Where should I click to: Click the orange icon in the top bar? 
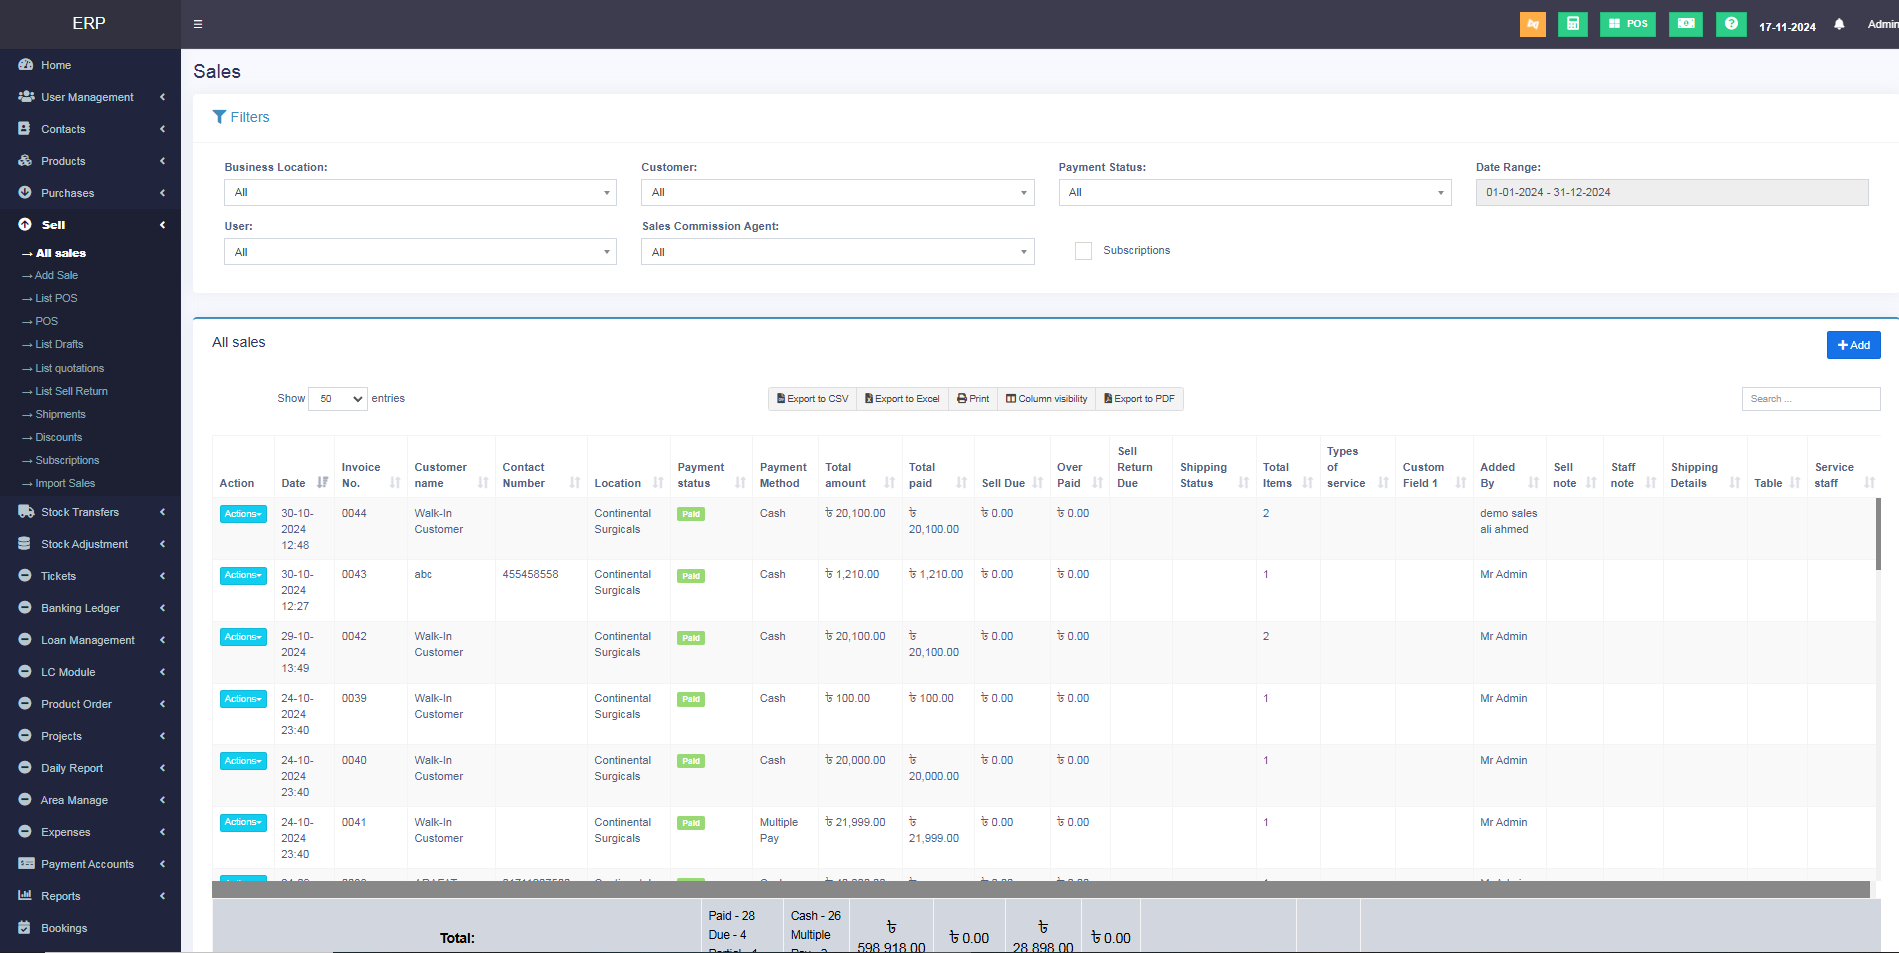coord(1532,24)
